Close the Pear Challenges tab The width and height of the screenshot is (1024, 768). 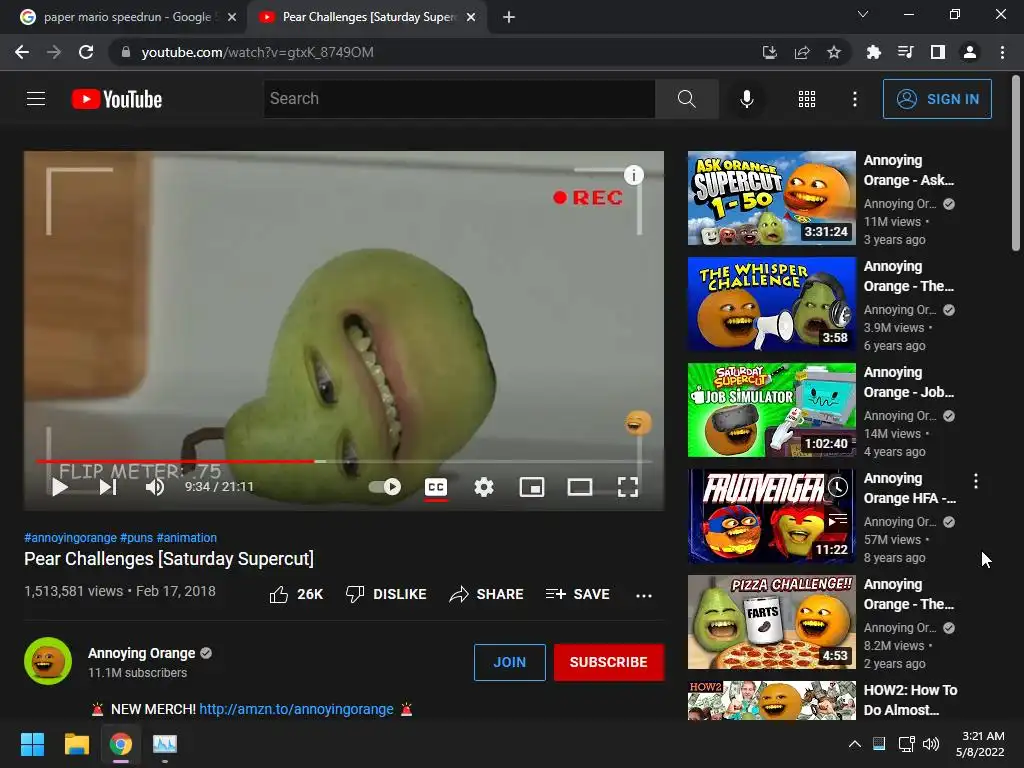click(x=471, y=17)
